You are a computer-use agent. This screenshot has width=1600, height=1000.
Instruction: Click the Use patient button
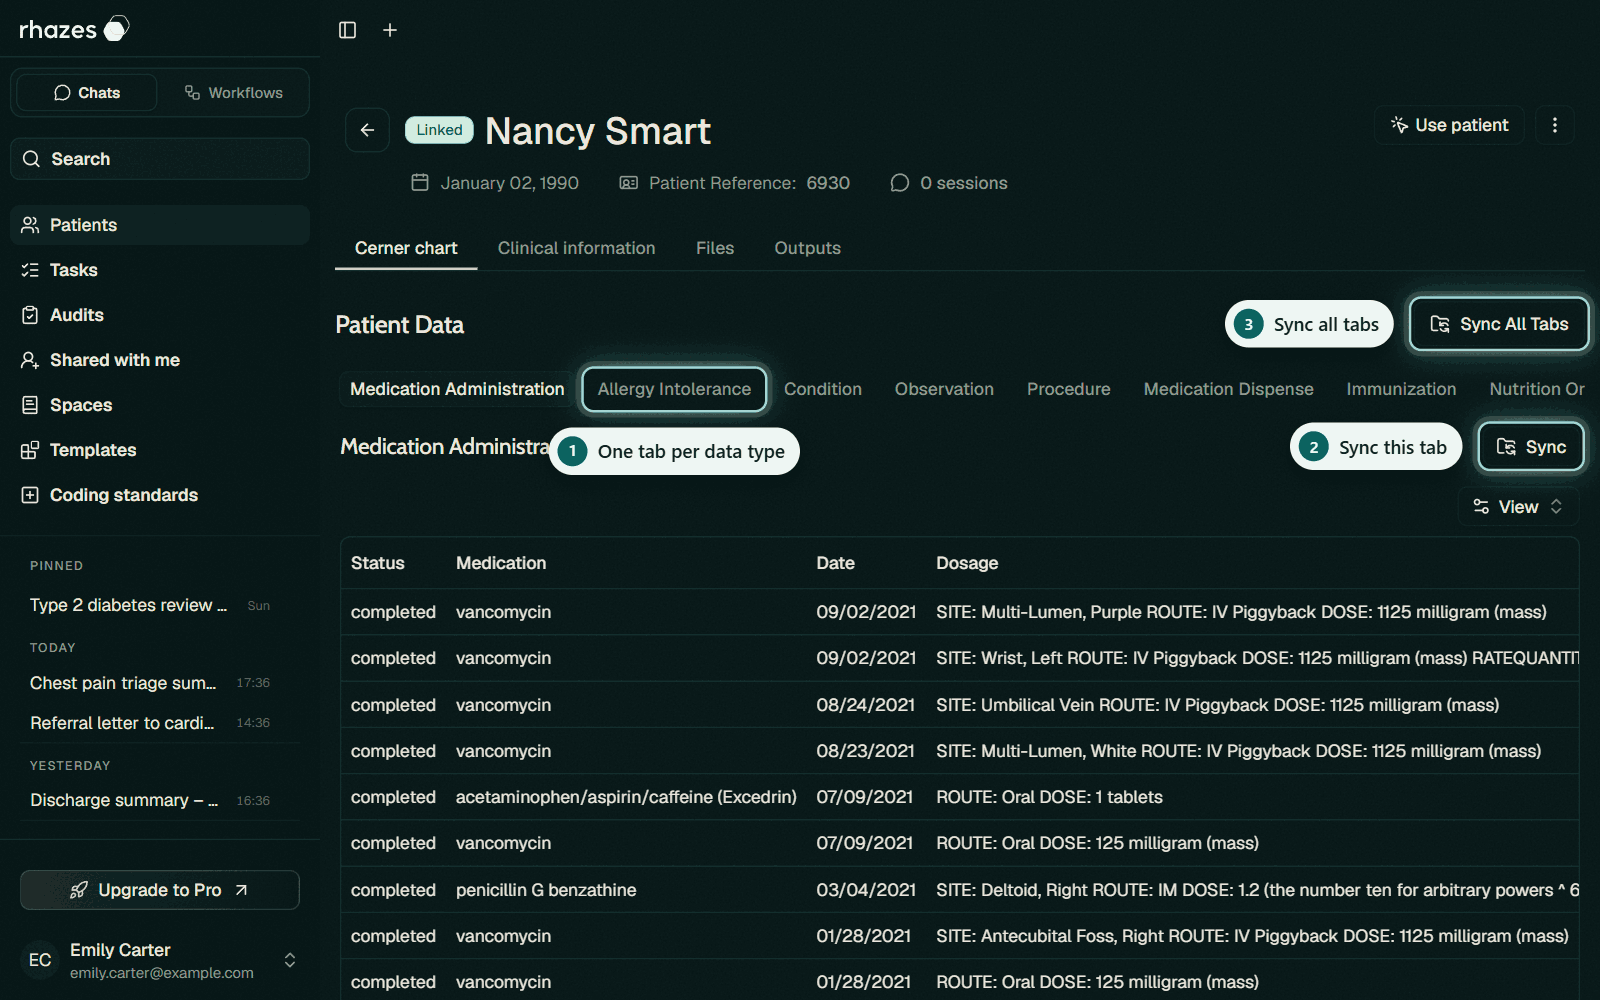tap(1449, 125)
